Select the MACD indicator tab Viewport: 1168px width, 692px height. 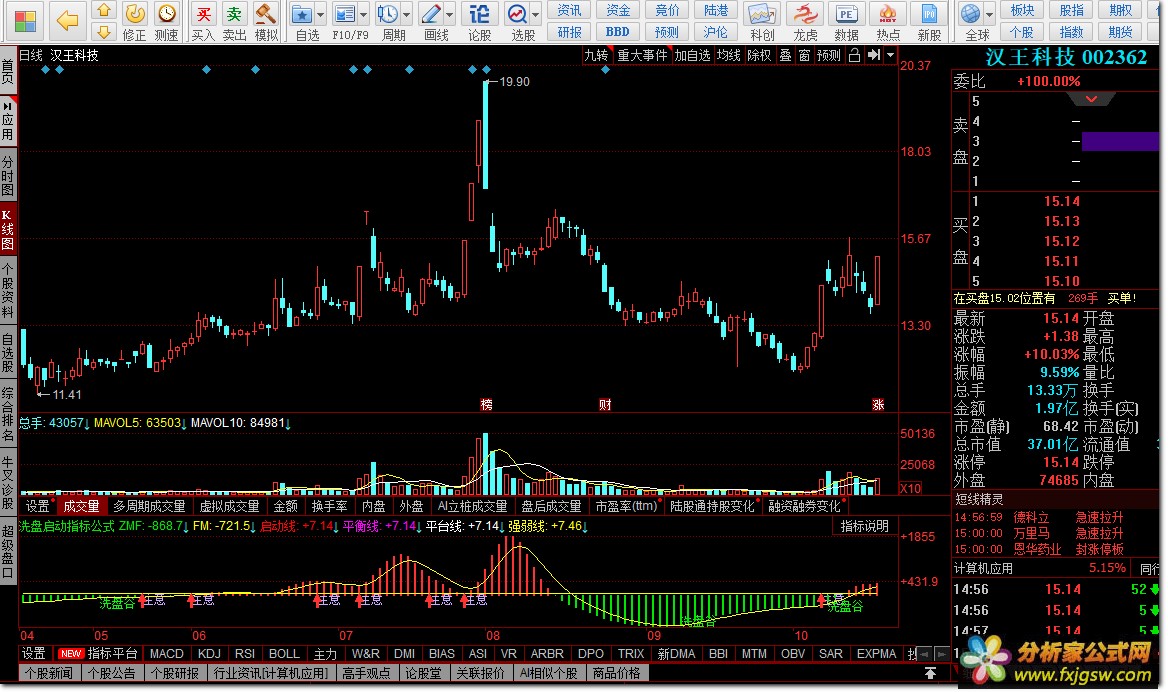tap(166, 654)
